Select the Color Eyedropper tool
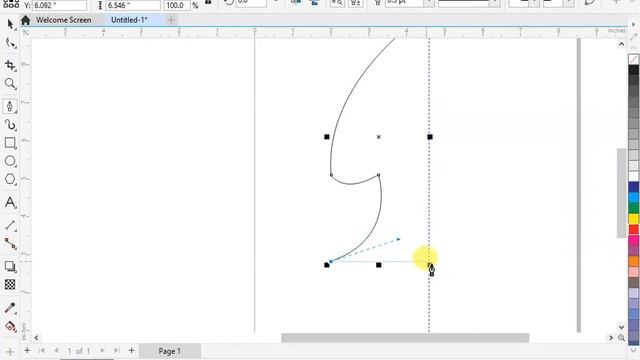640x360 pixels. (10, 308)
